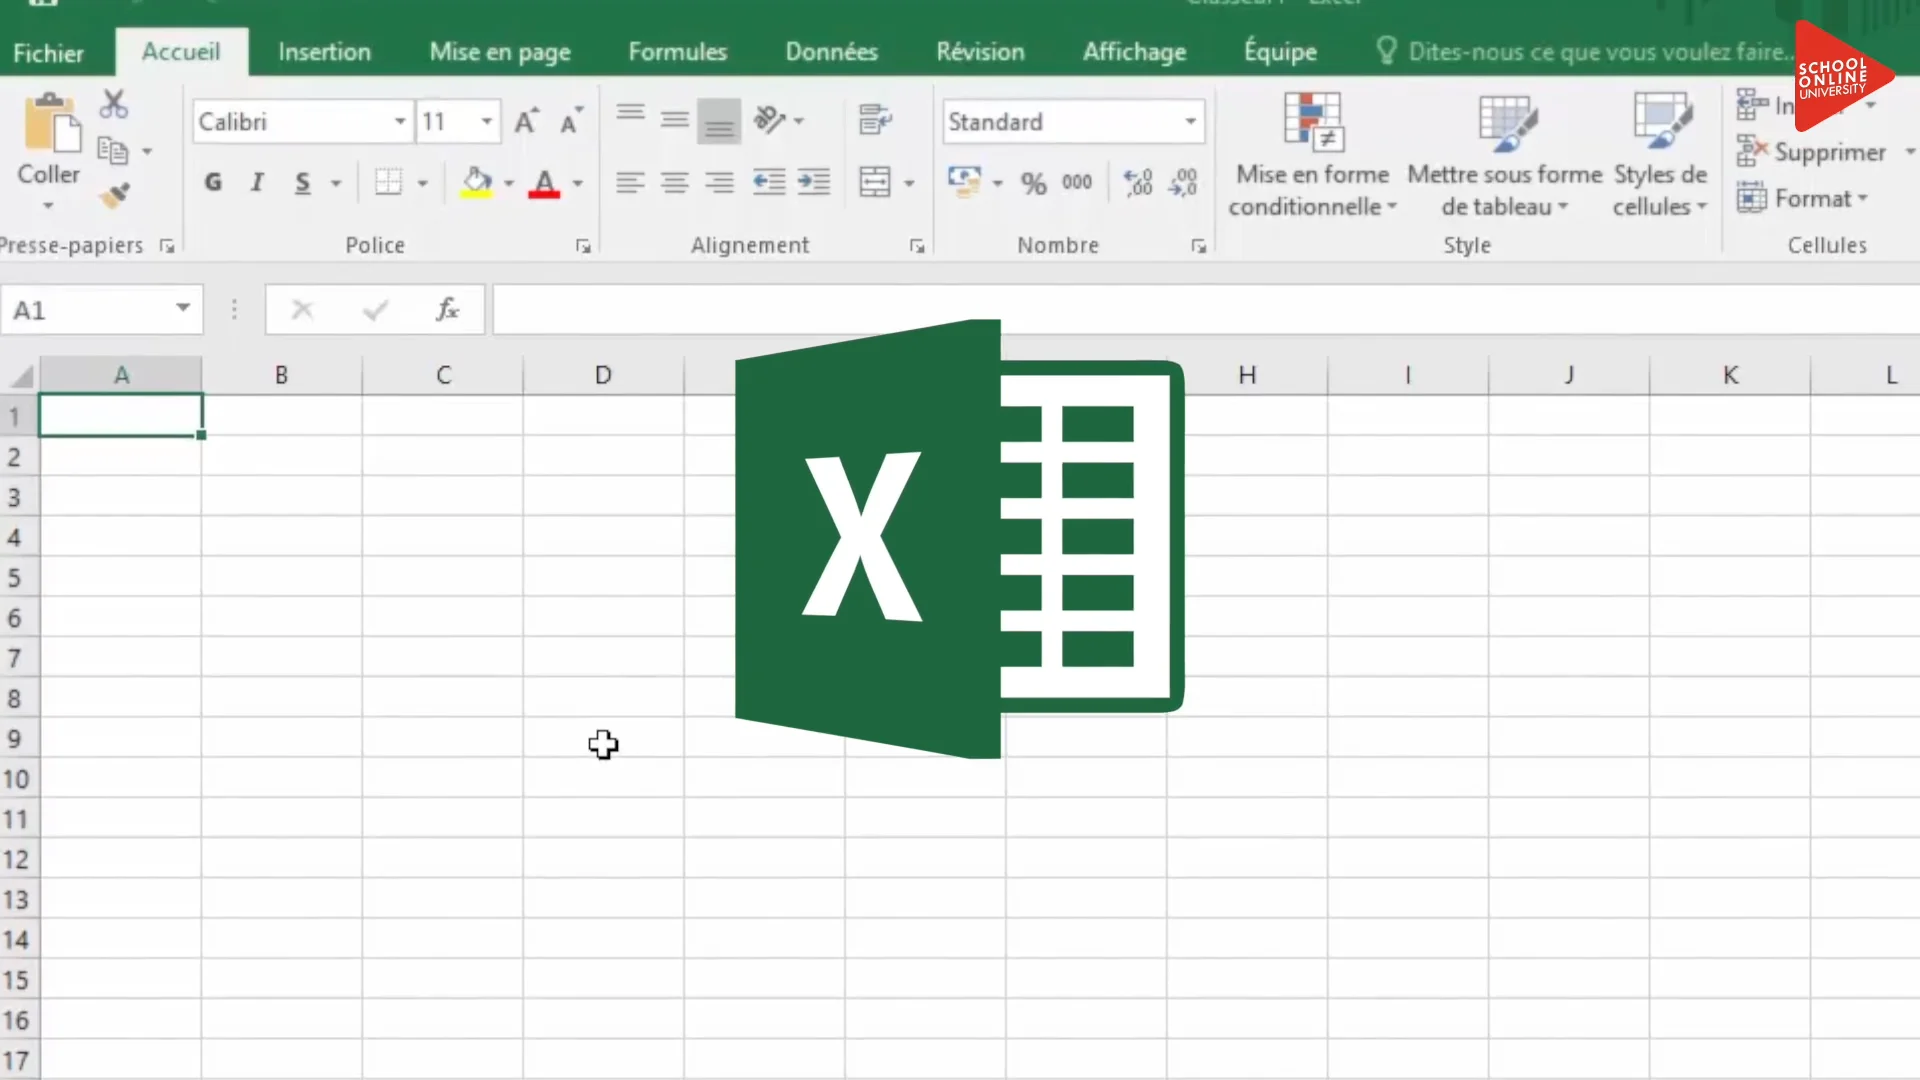The height and width of the screenshot is (1080, 1920).
Task: Open Police dialog launcher
Action: coord(583,246)
